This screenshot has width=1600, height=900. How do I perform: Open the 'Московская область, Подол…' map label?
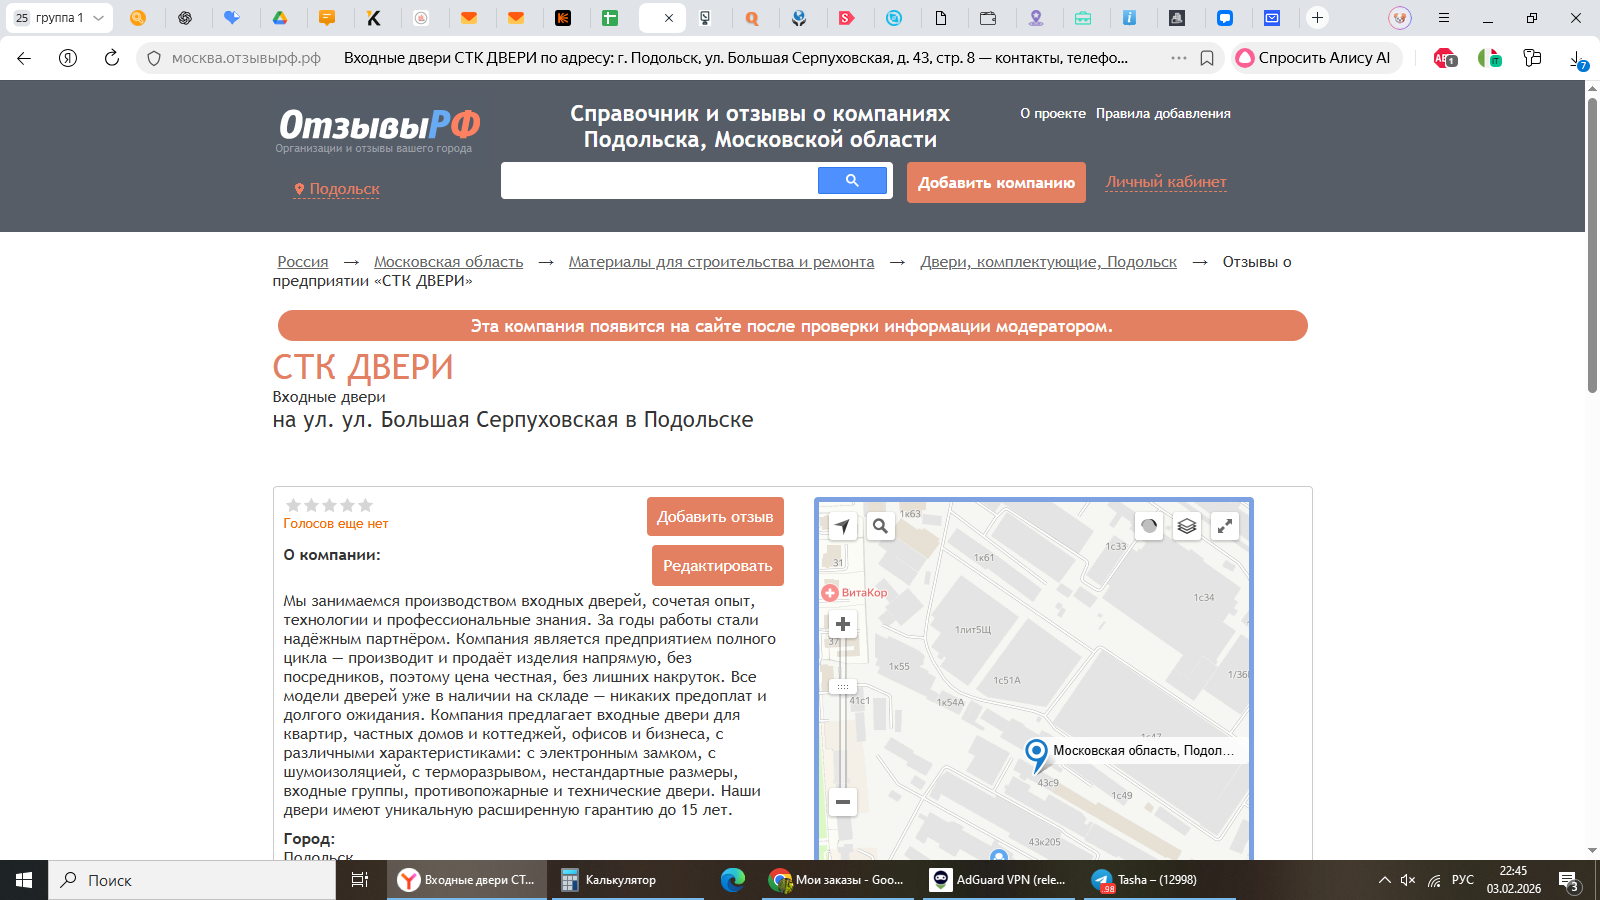tap(1143, 750)
